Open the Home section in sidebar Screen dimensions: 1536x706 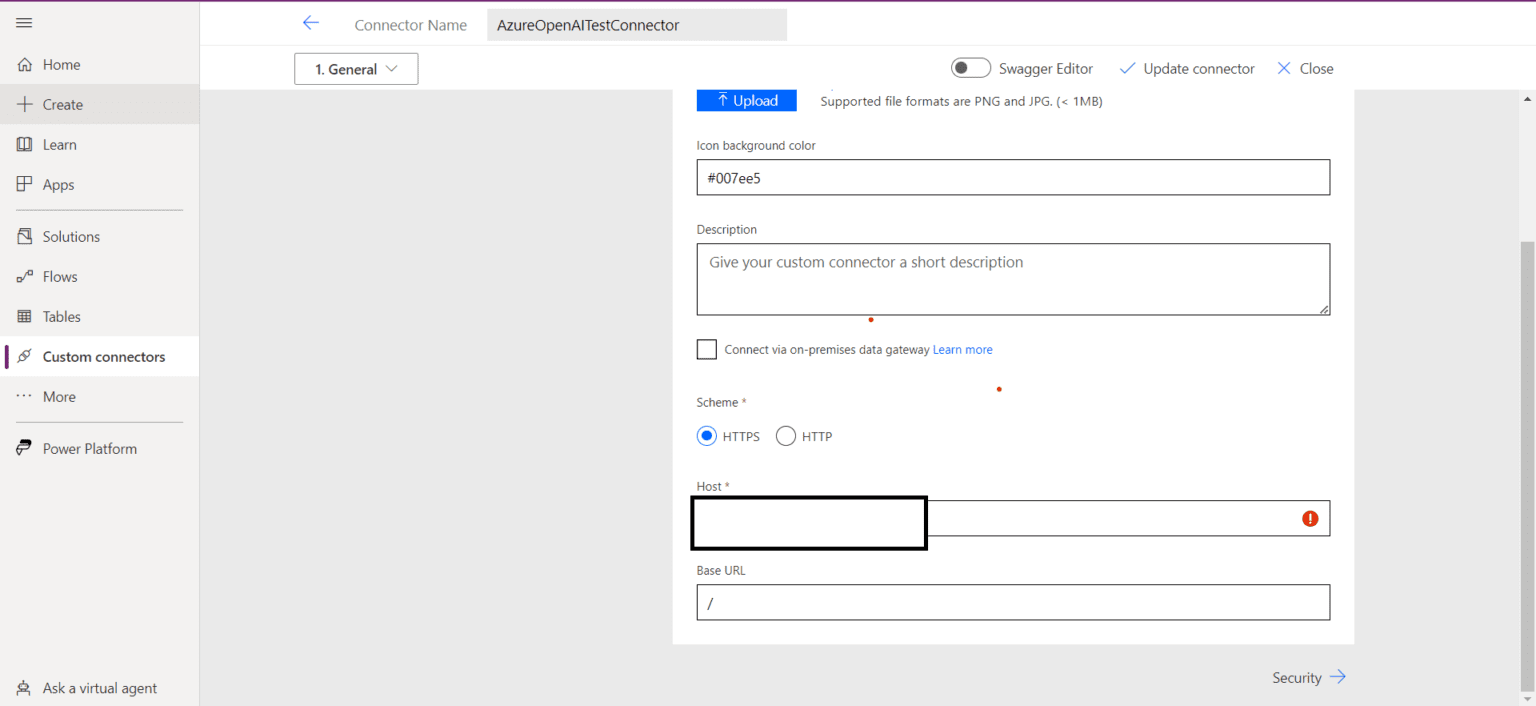(60, 64)
